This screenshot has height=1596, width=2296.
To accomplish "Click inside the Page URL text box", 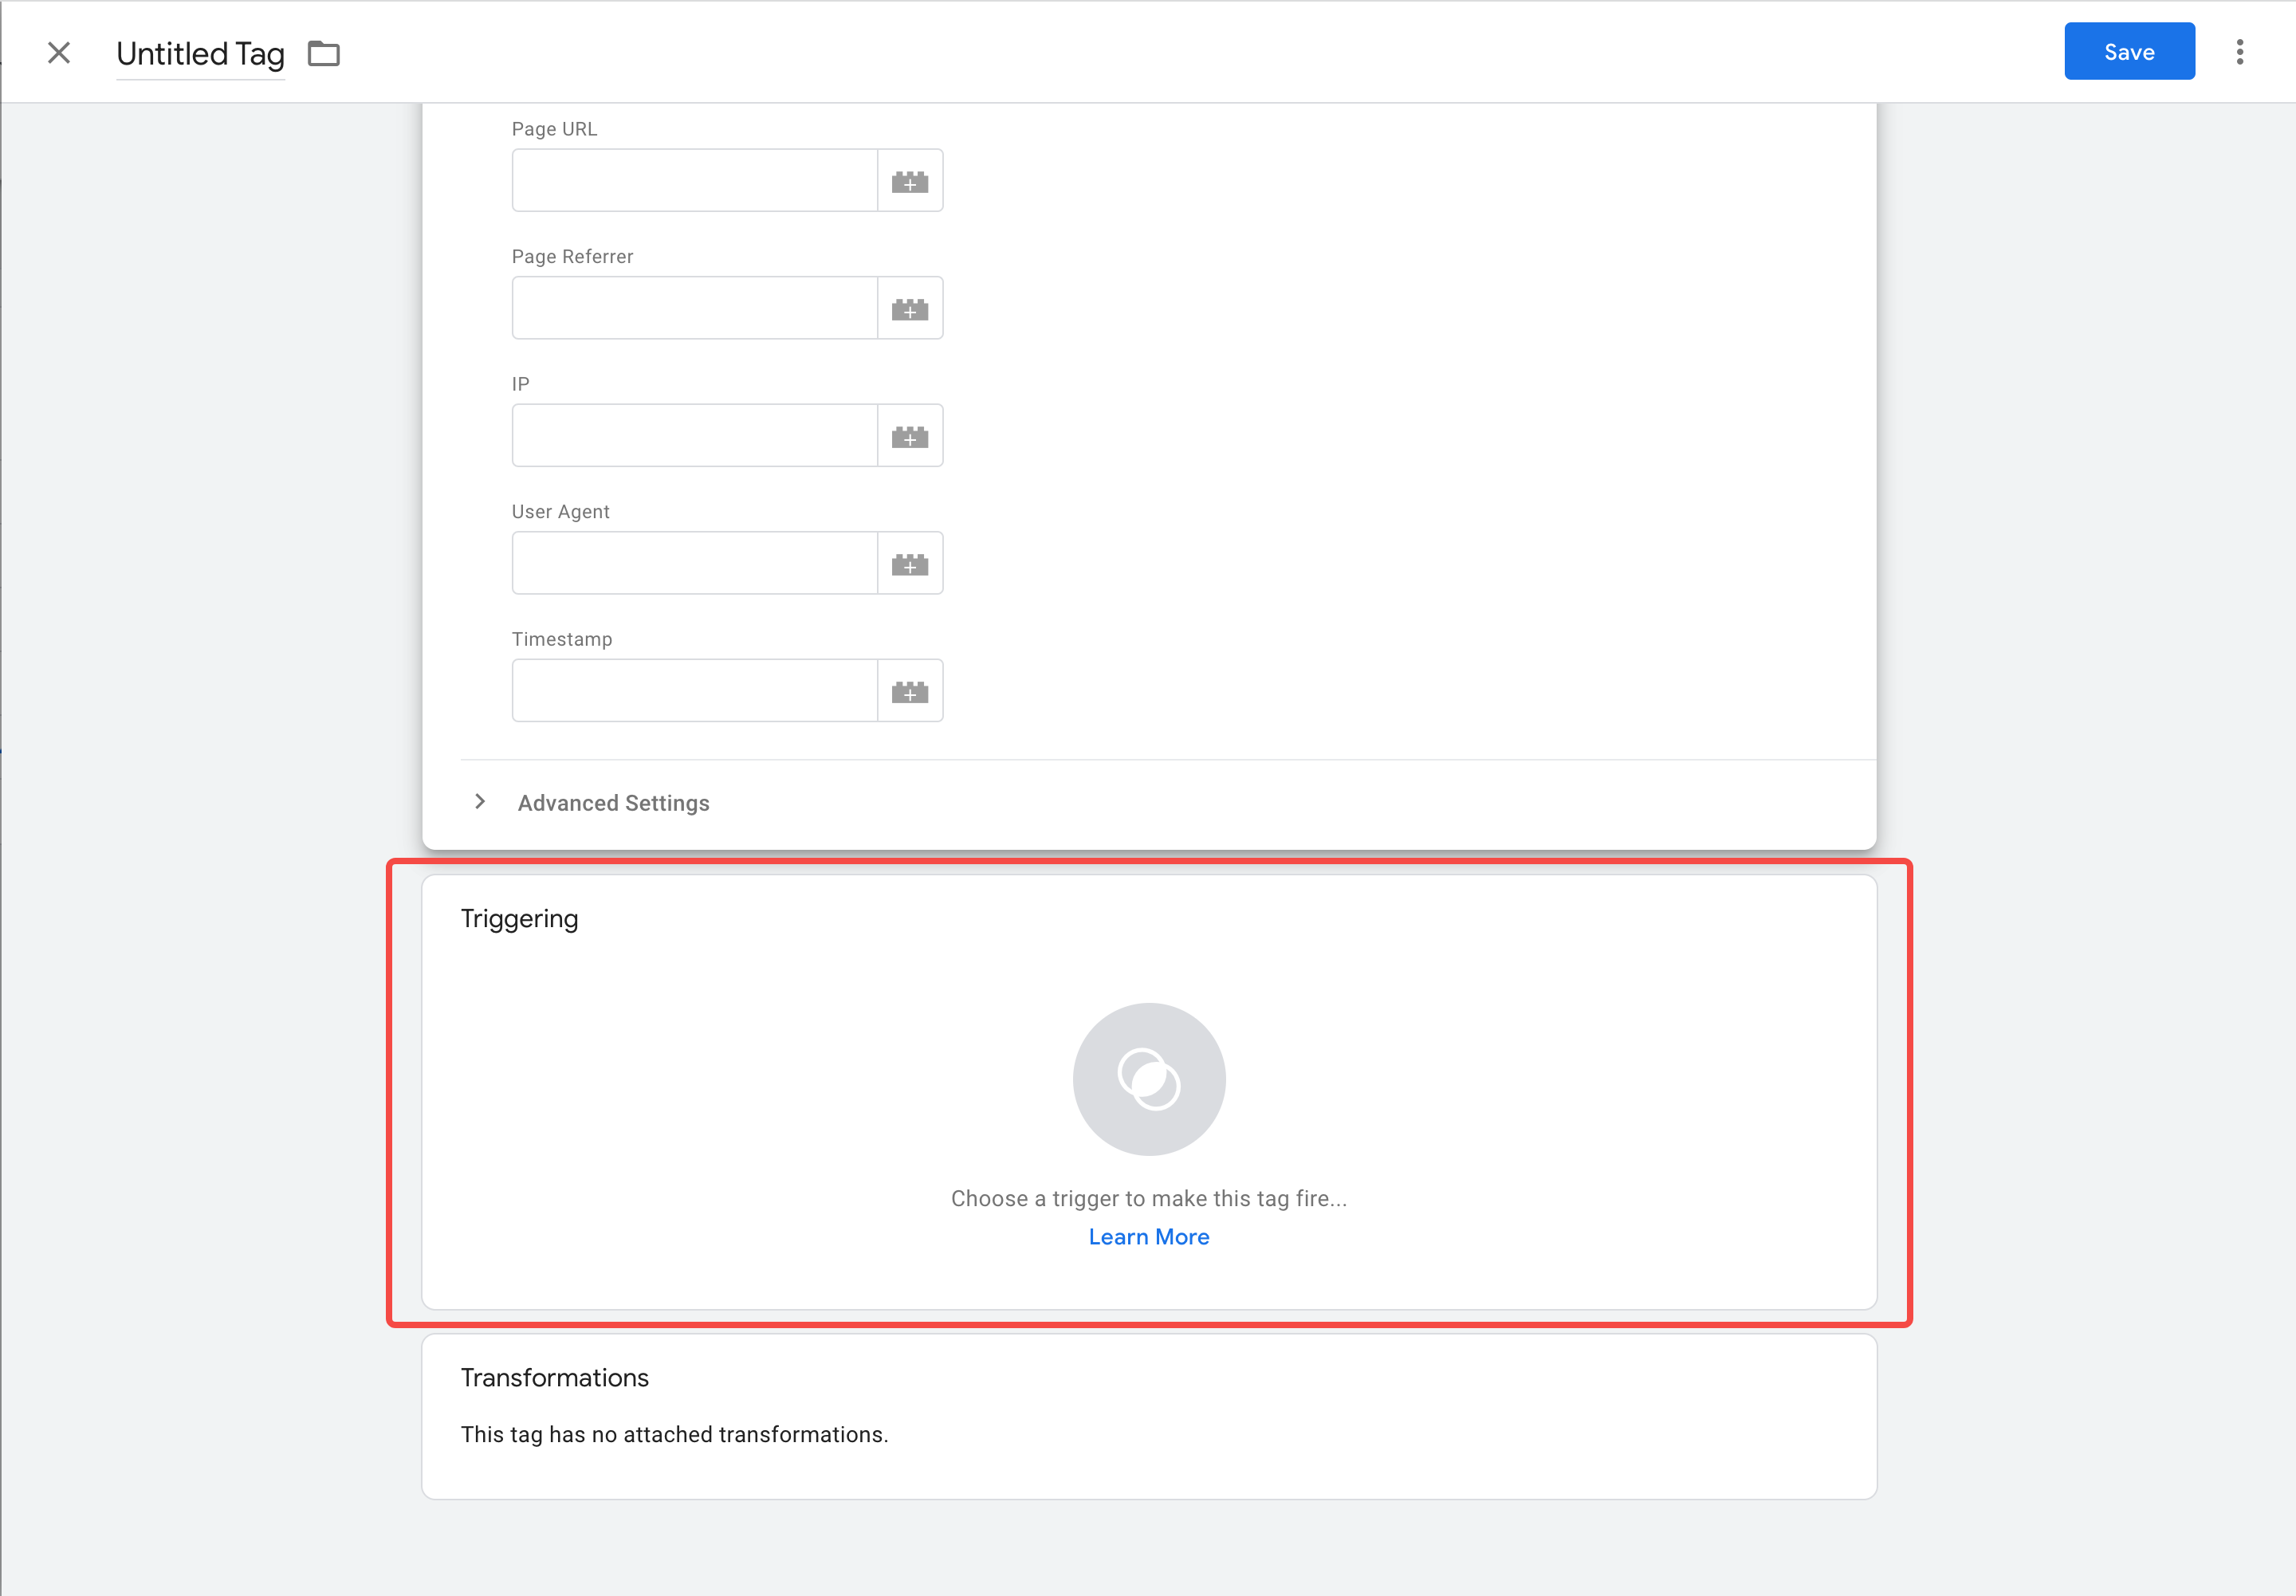I will pyautogui.click(x=694, y=179).
